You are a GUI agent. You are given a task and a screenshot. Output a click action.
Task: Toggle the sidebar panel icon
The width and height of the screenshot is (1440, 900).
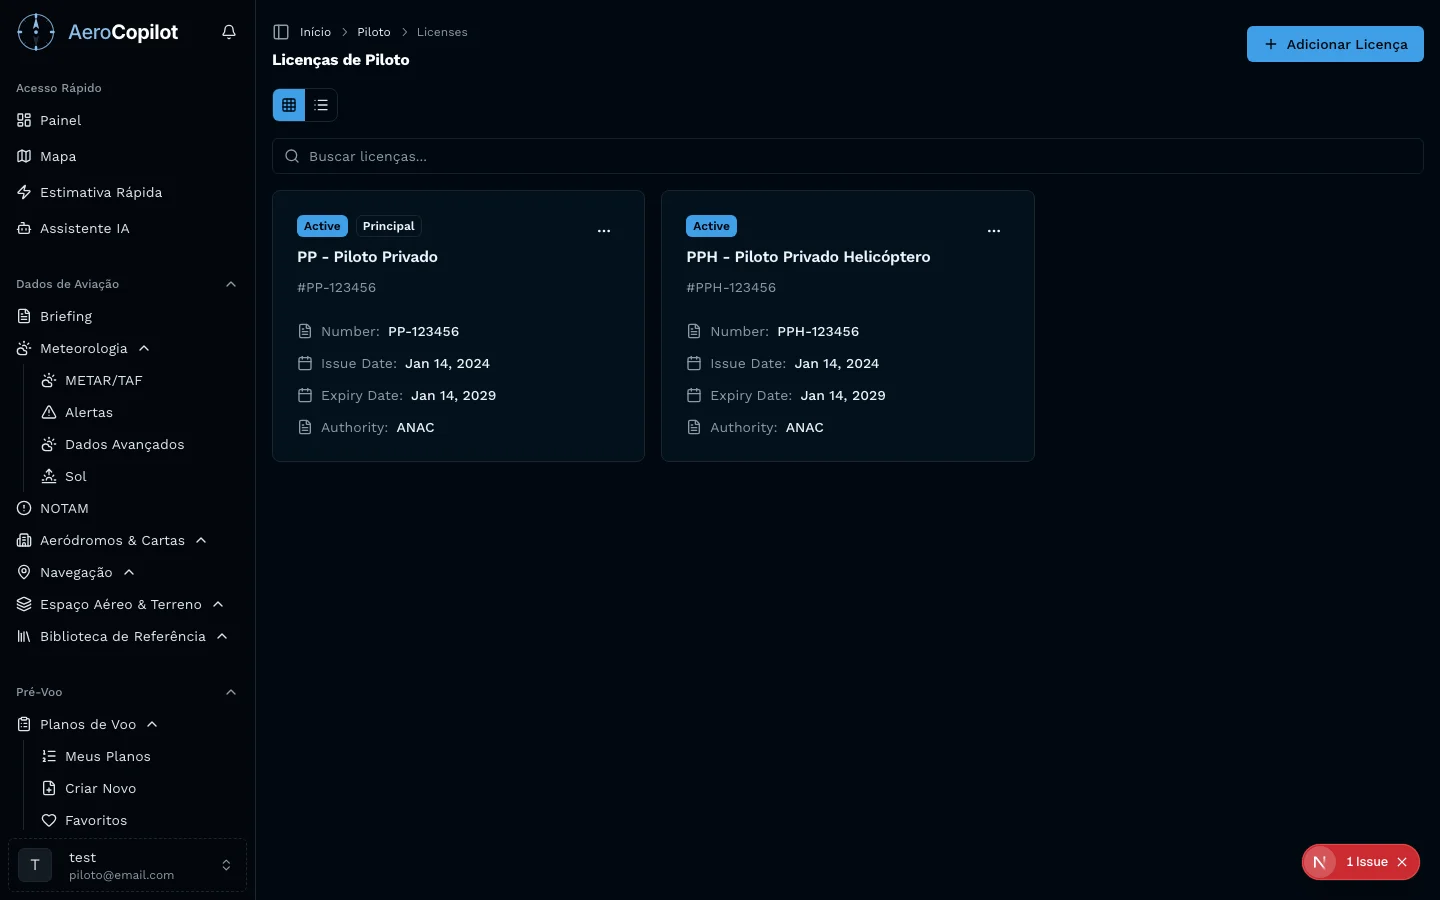(x=281, y=32)
